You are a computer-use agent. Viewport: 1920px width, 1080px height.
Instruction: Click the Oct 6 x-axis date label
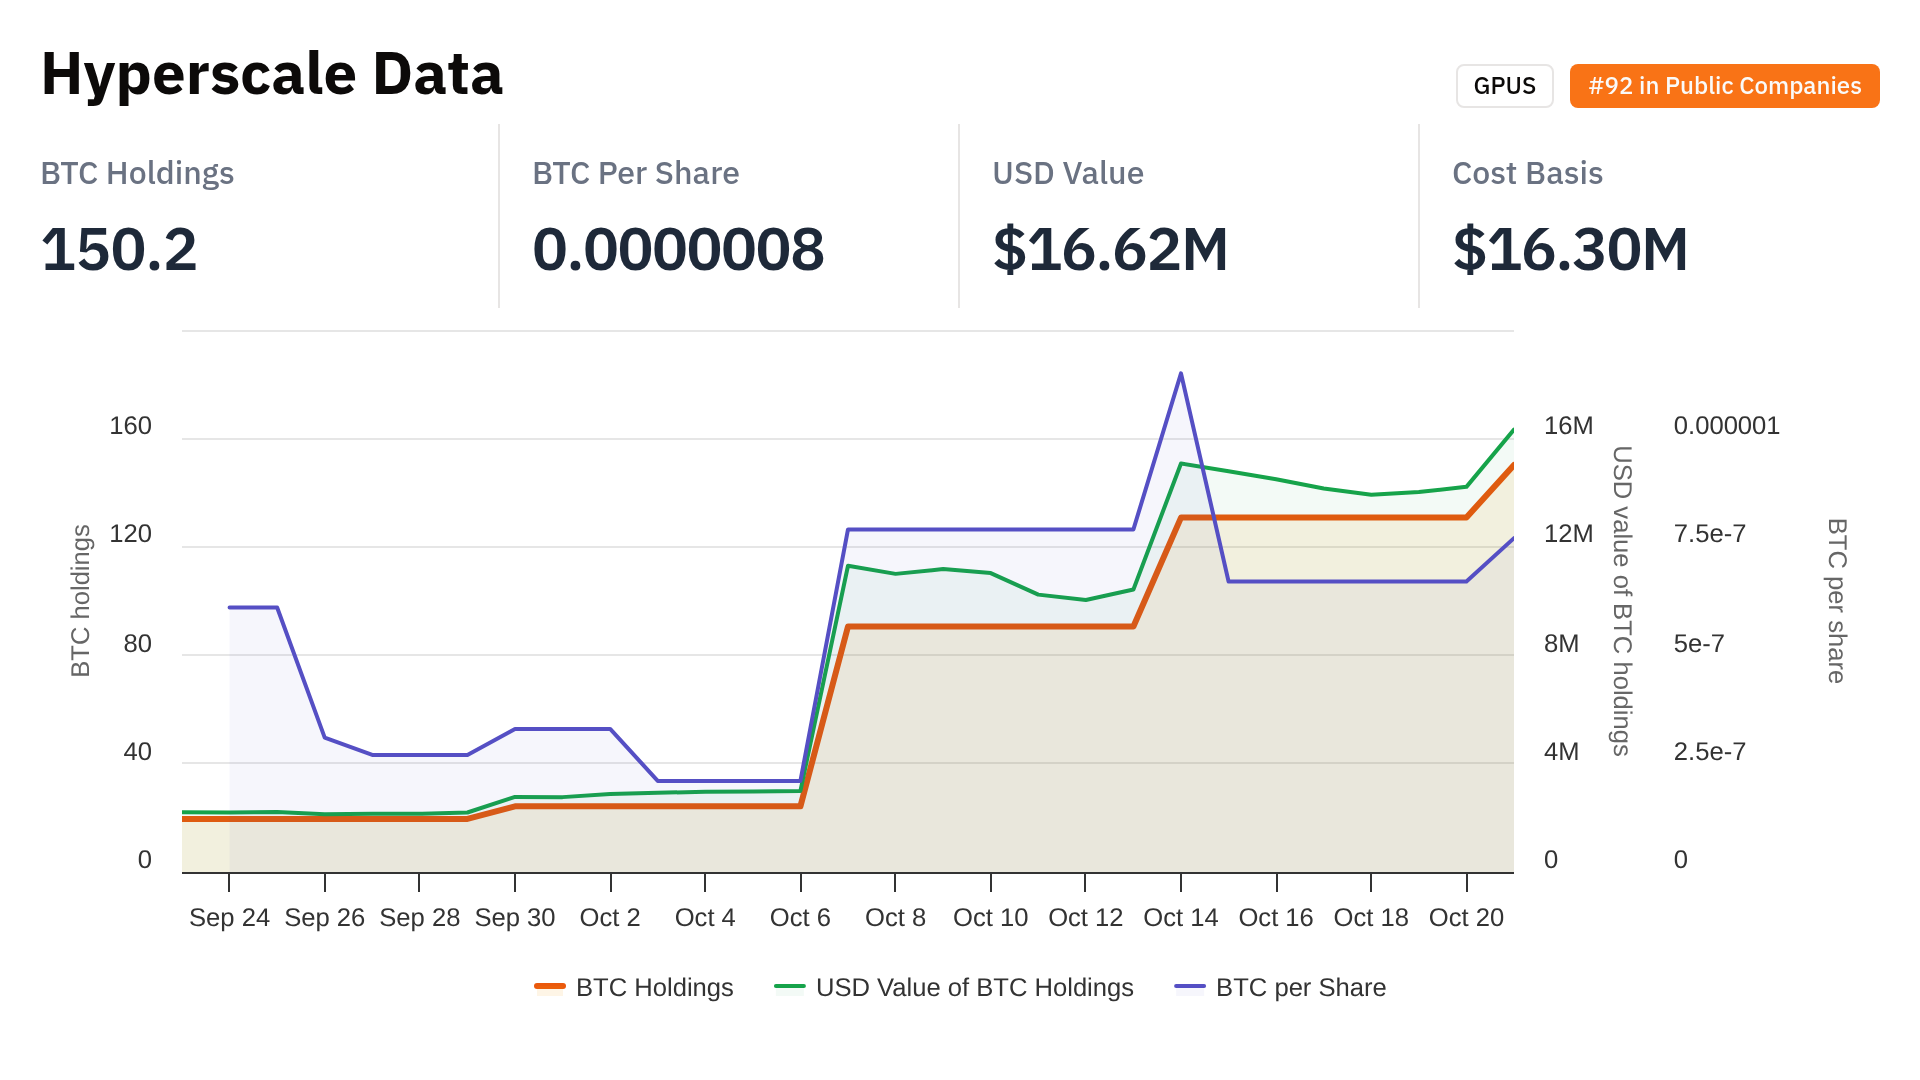point(800,917)
